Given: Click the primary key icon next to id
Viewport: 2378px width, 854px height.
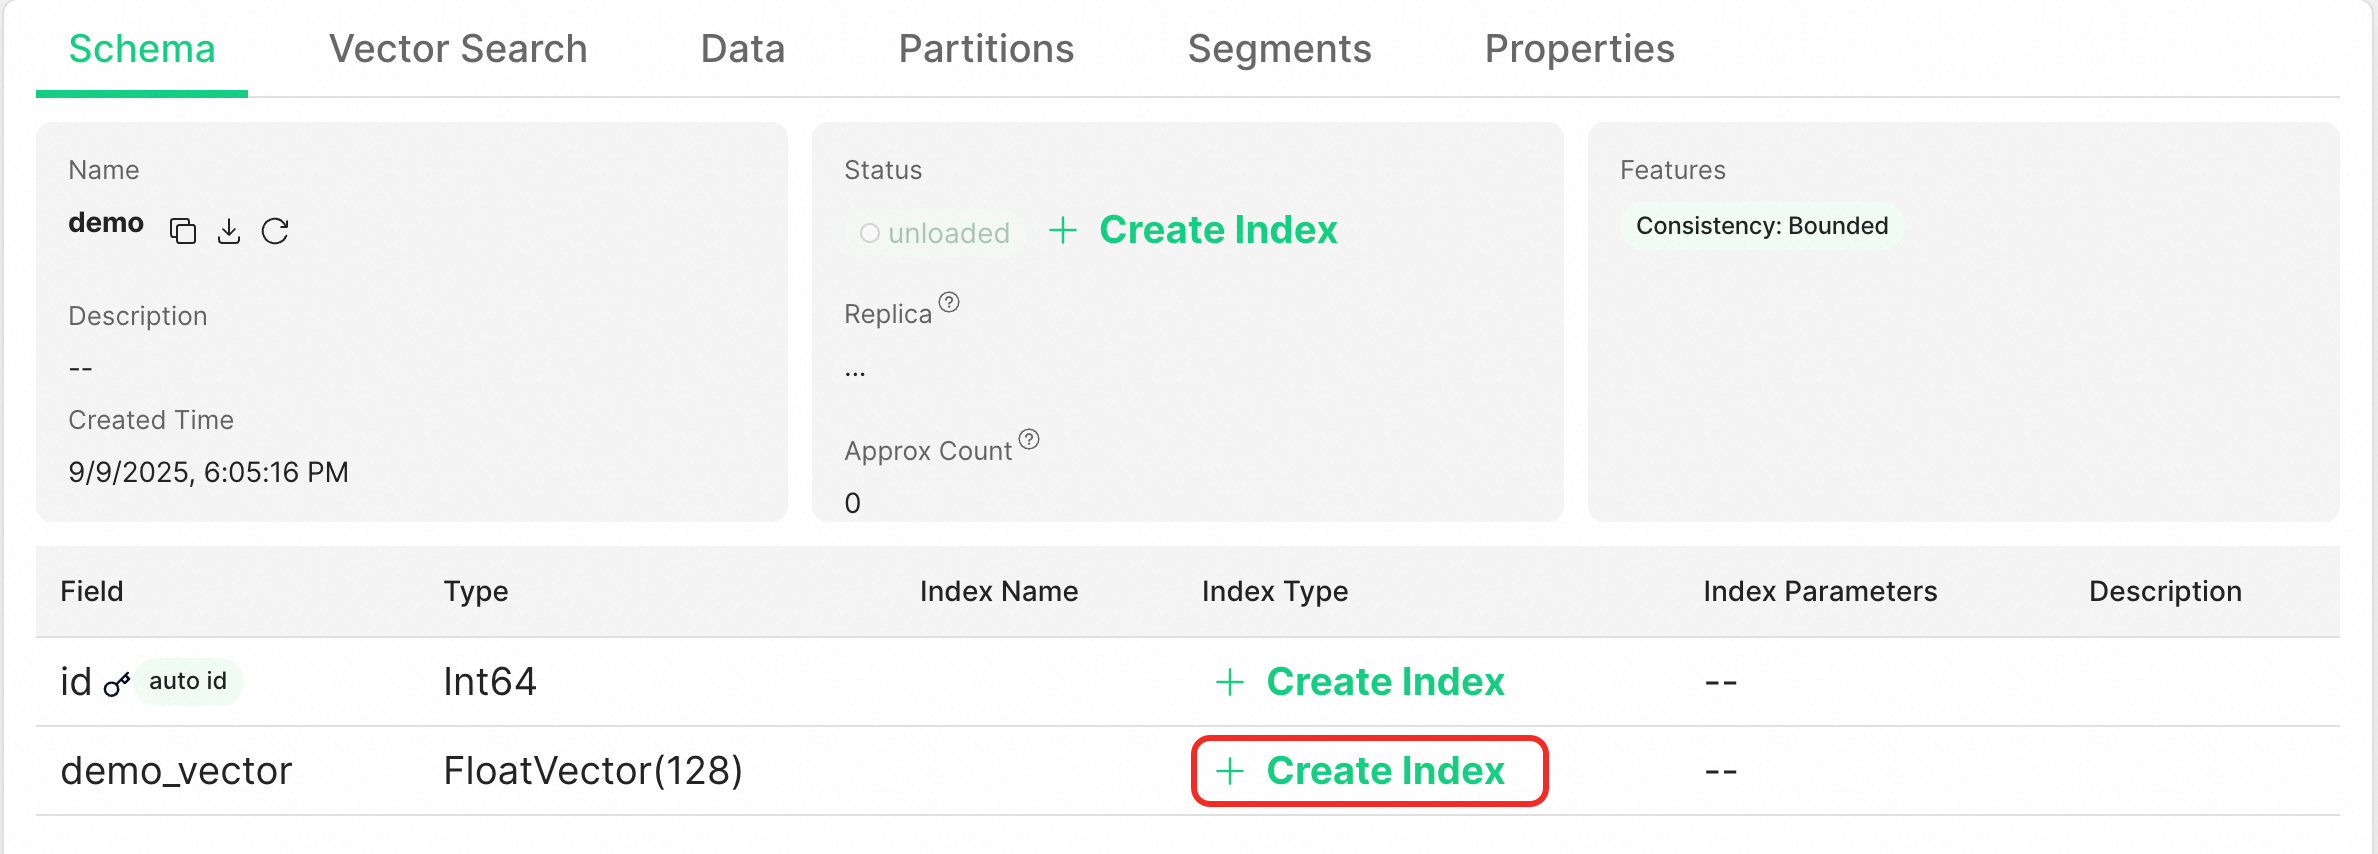Looking at the screenshot, I should click(x=117, y=684).
